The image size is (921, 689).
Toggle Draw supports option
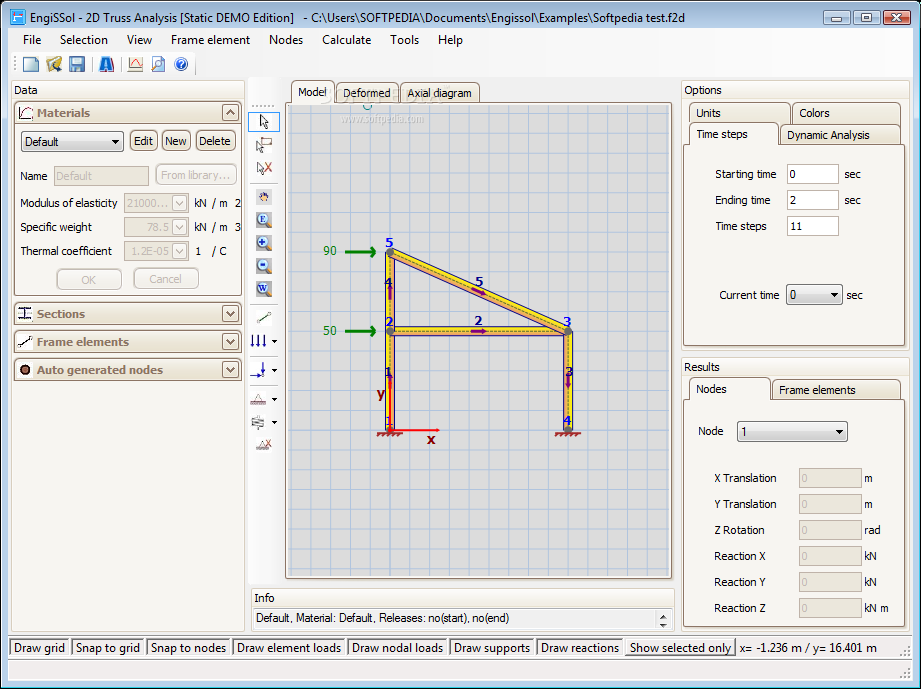tap(492, 647)
